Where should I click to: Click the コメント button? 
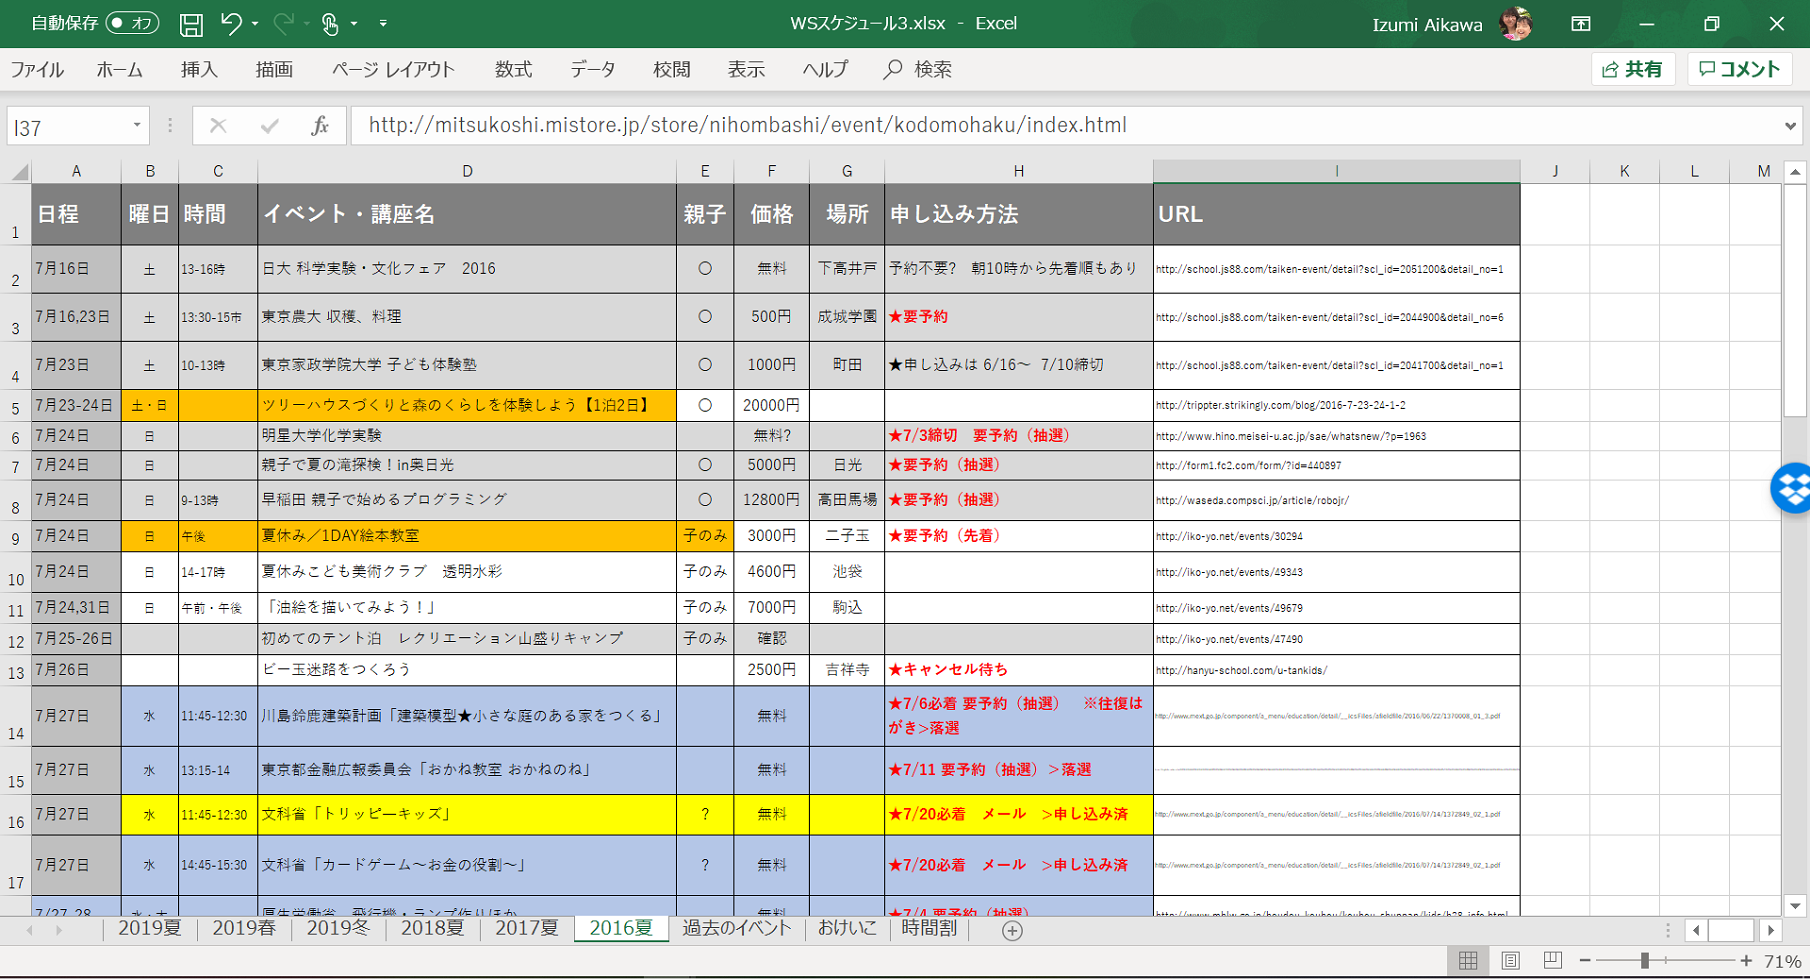point(1740,69)
